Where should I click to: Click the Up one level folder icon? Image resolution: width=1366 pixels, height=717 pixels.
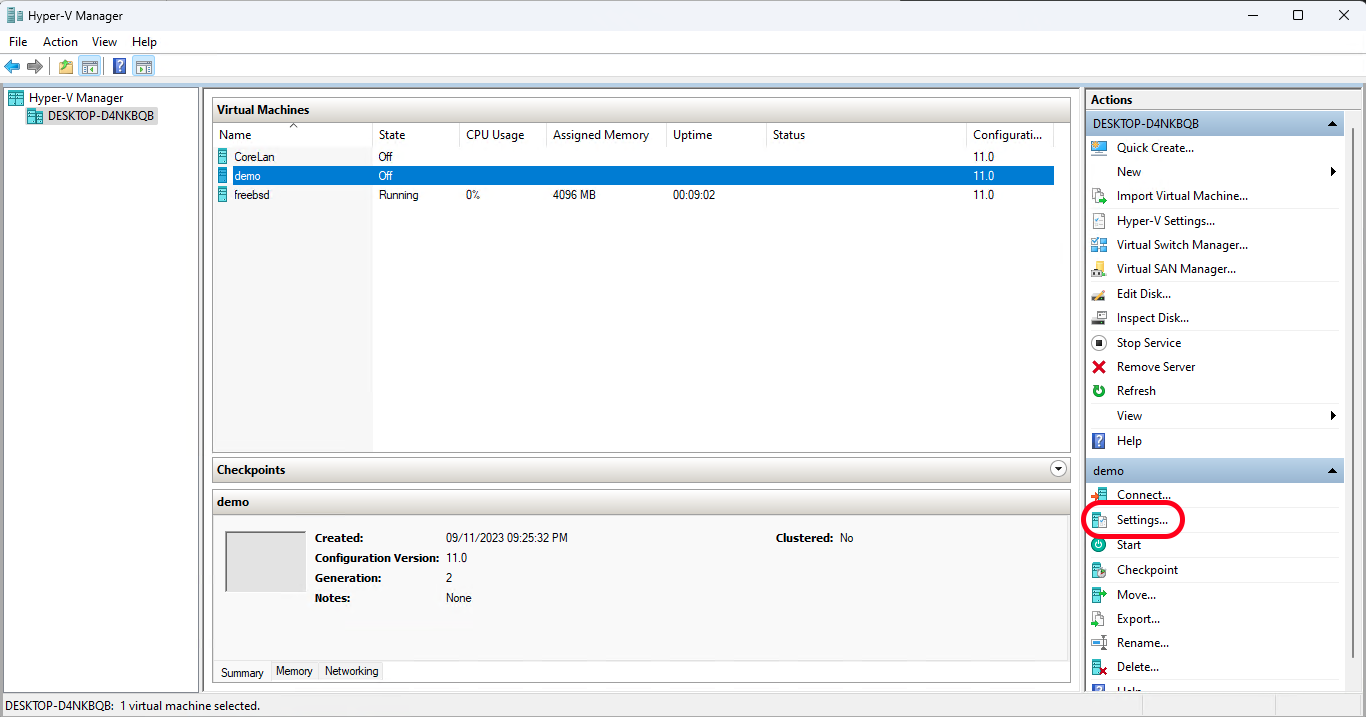[66, 67]
